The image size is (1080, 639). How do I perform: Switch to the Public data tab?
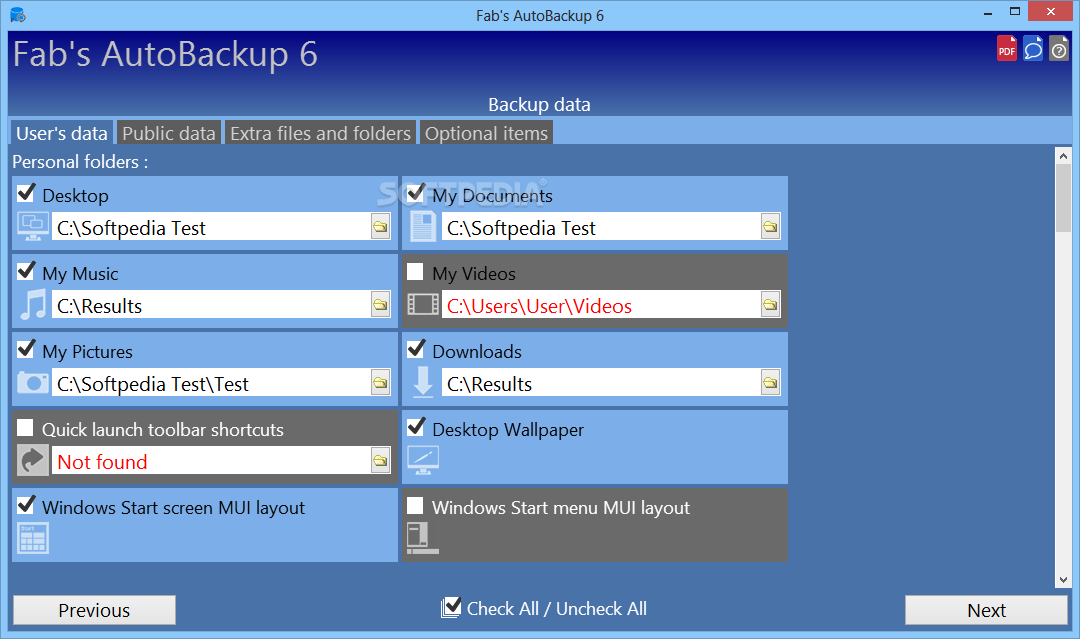click(169, 133)
